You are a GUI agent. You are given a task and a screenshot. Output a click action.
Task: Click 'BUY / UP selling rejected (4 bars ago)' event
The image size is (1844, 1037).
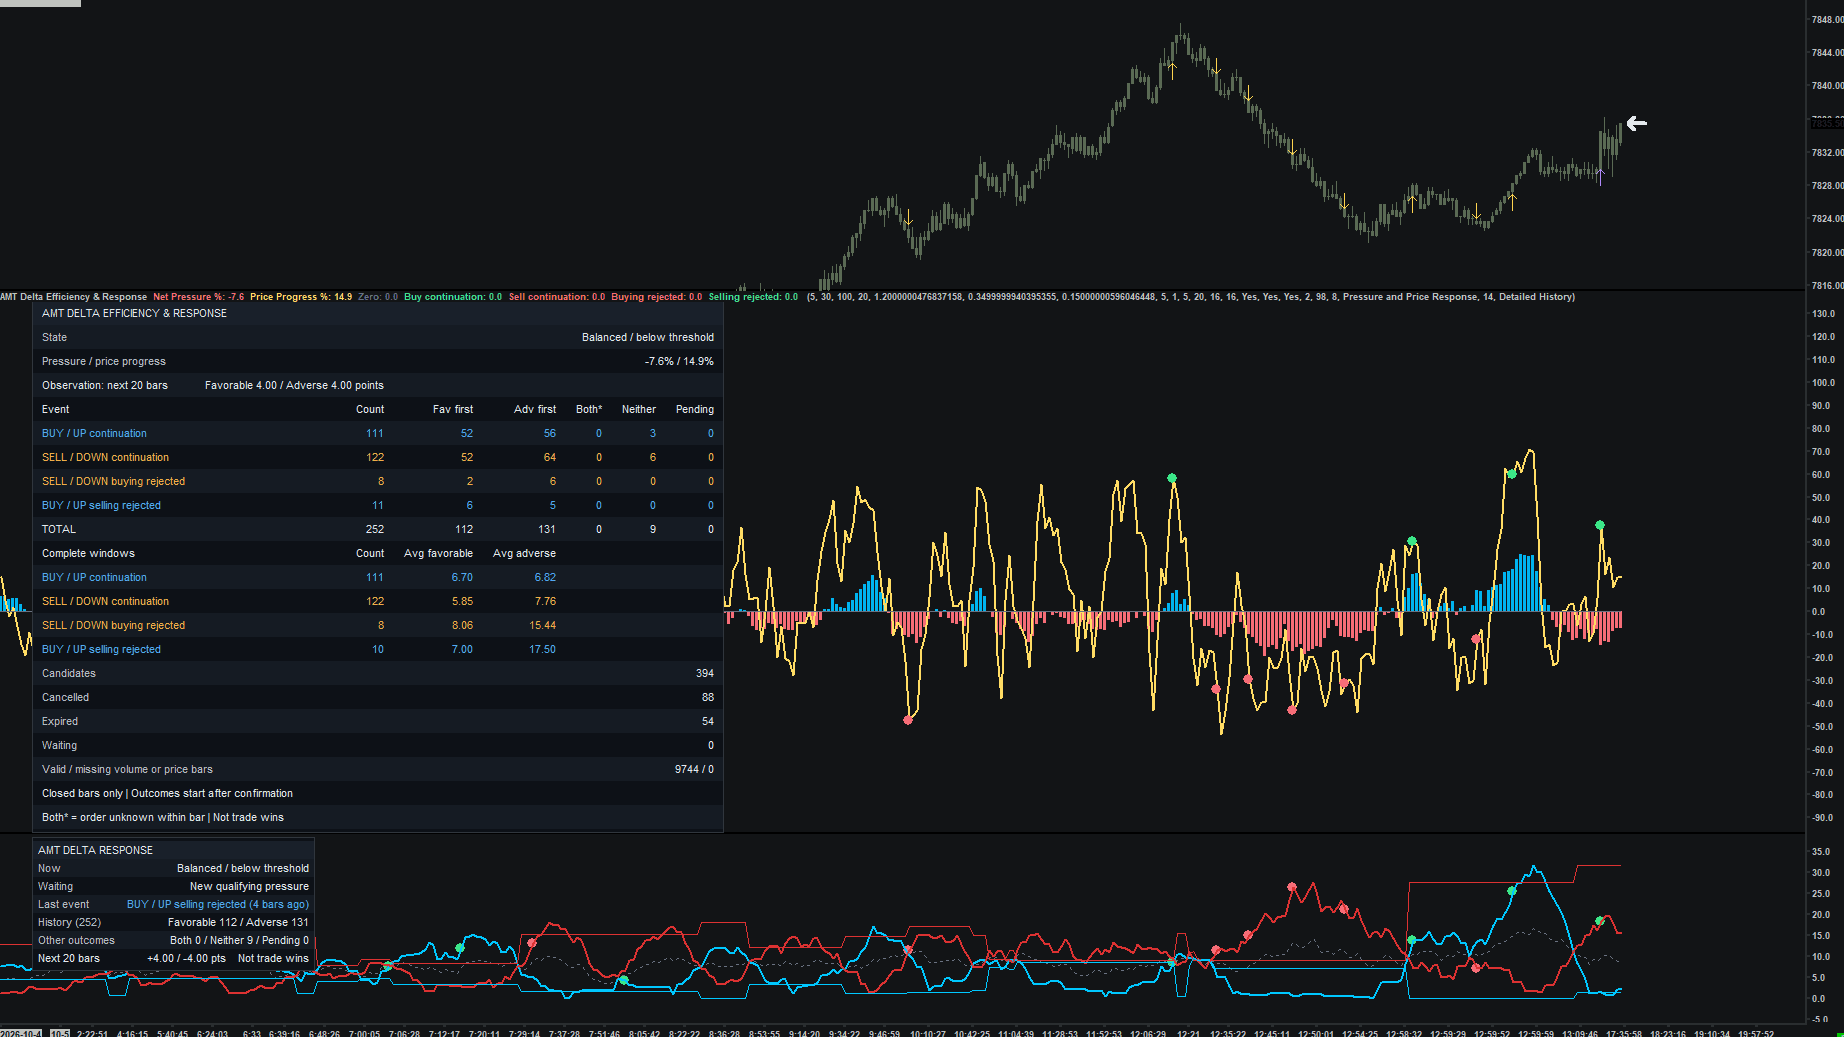pos(218,904)
